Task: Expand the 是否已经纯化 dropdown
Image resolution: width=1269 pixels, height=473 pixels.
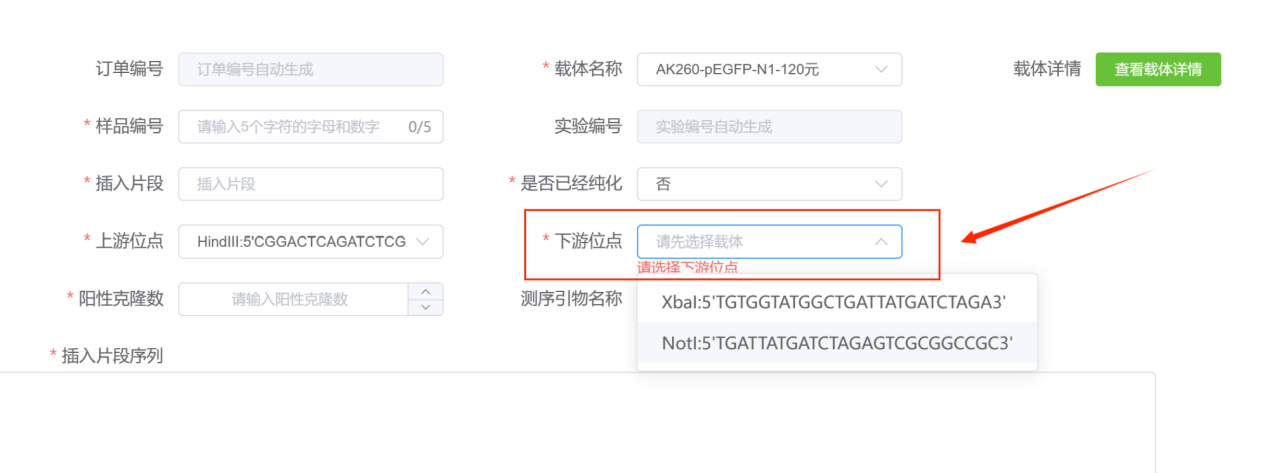Action: coord(768,184)
